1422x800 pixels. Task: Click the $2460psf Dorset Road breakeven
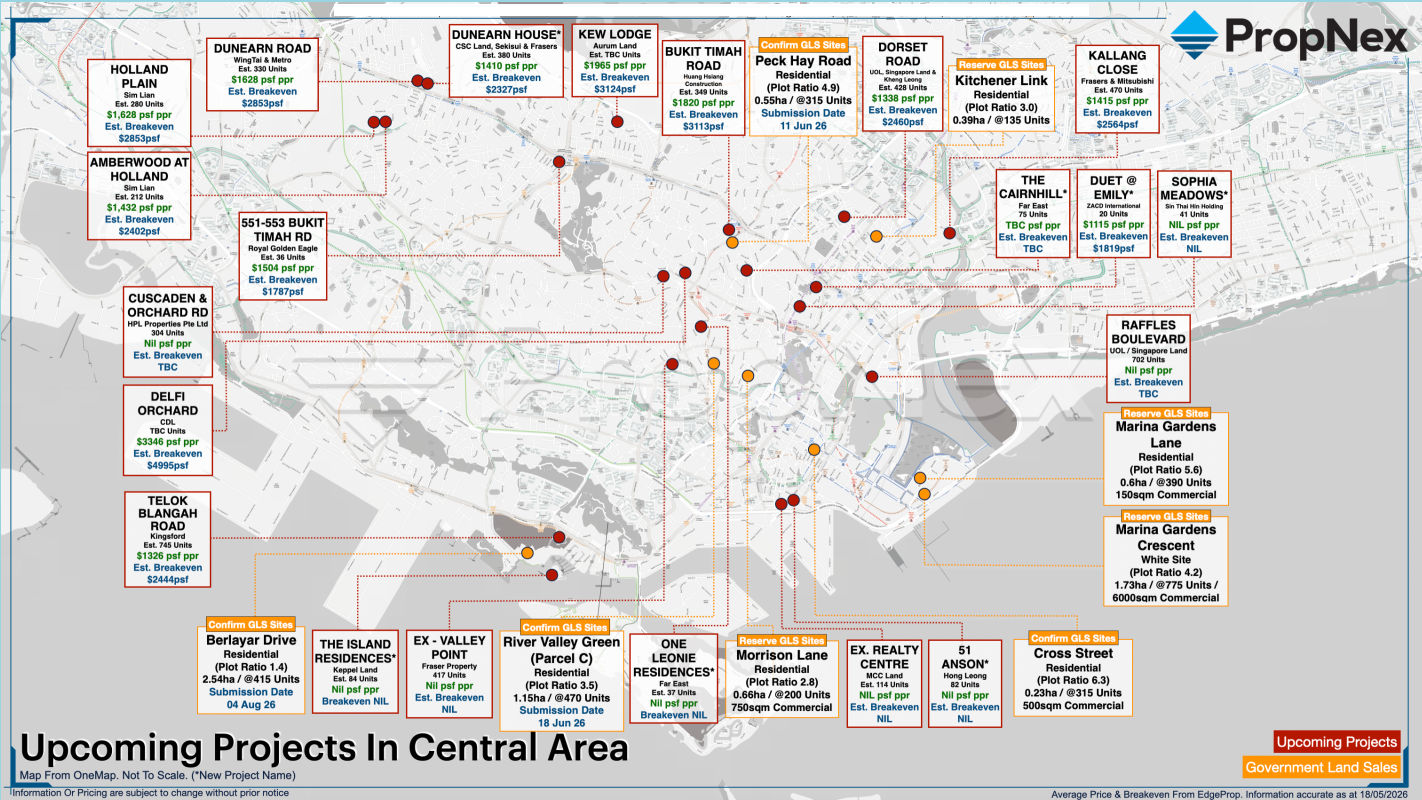click(902, 122)
